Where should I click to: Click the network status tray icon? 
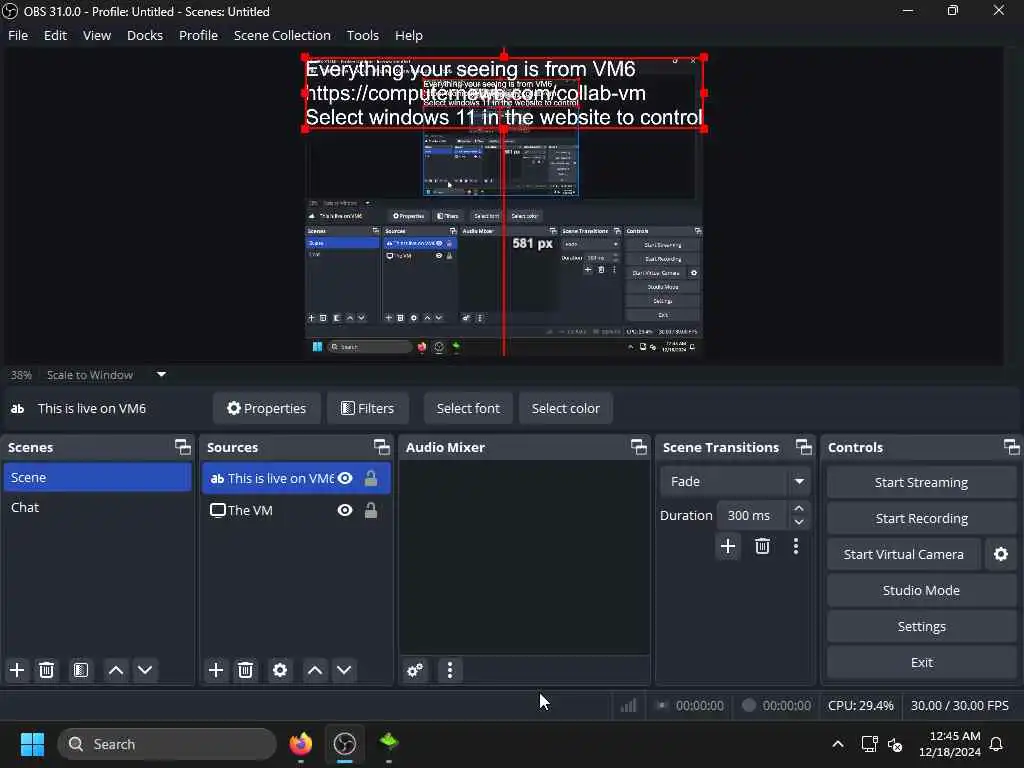coord(869,744)
